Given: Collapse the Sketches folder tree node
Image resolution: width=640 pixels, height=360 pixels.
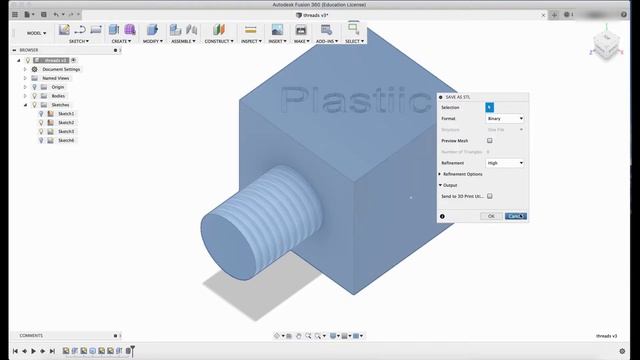Looking at the screenshot, I should tap(25, 105).
